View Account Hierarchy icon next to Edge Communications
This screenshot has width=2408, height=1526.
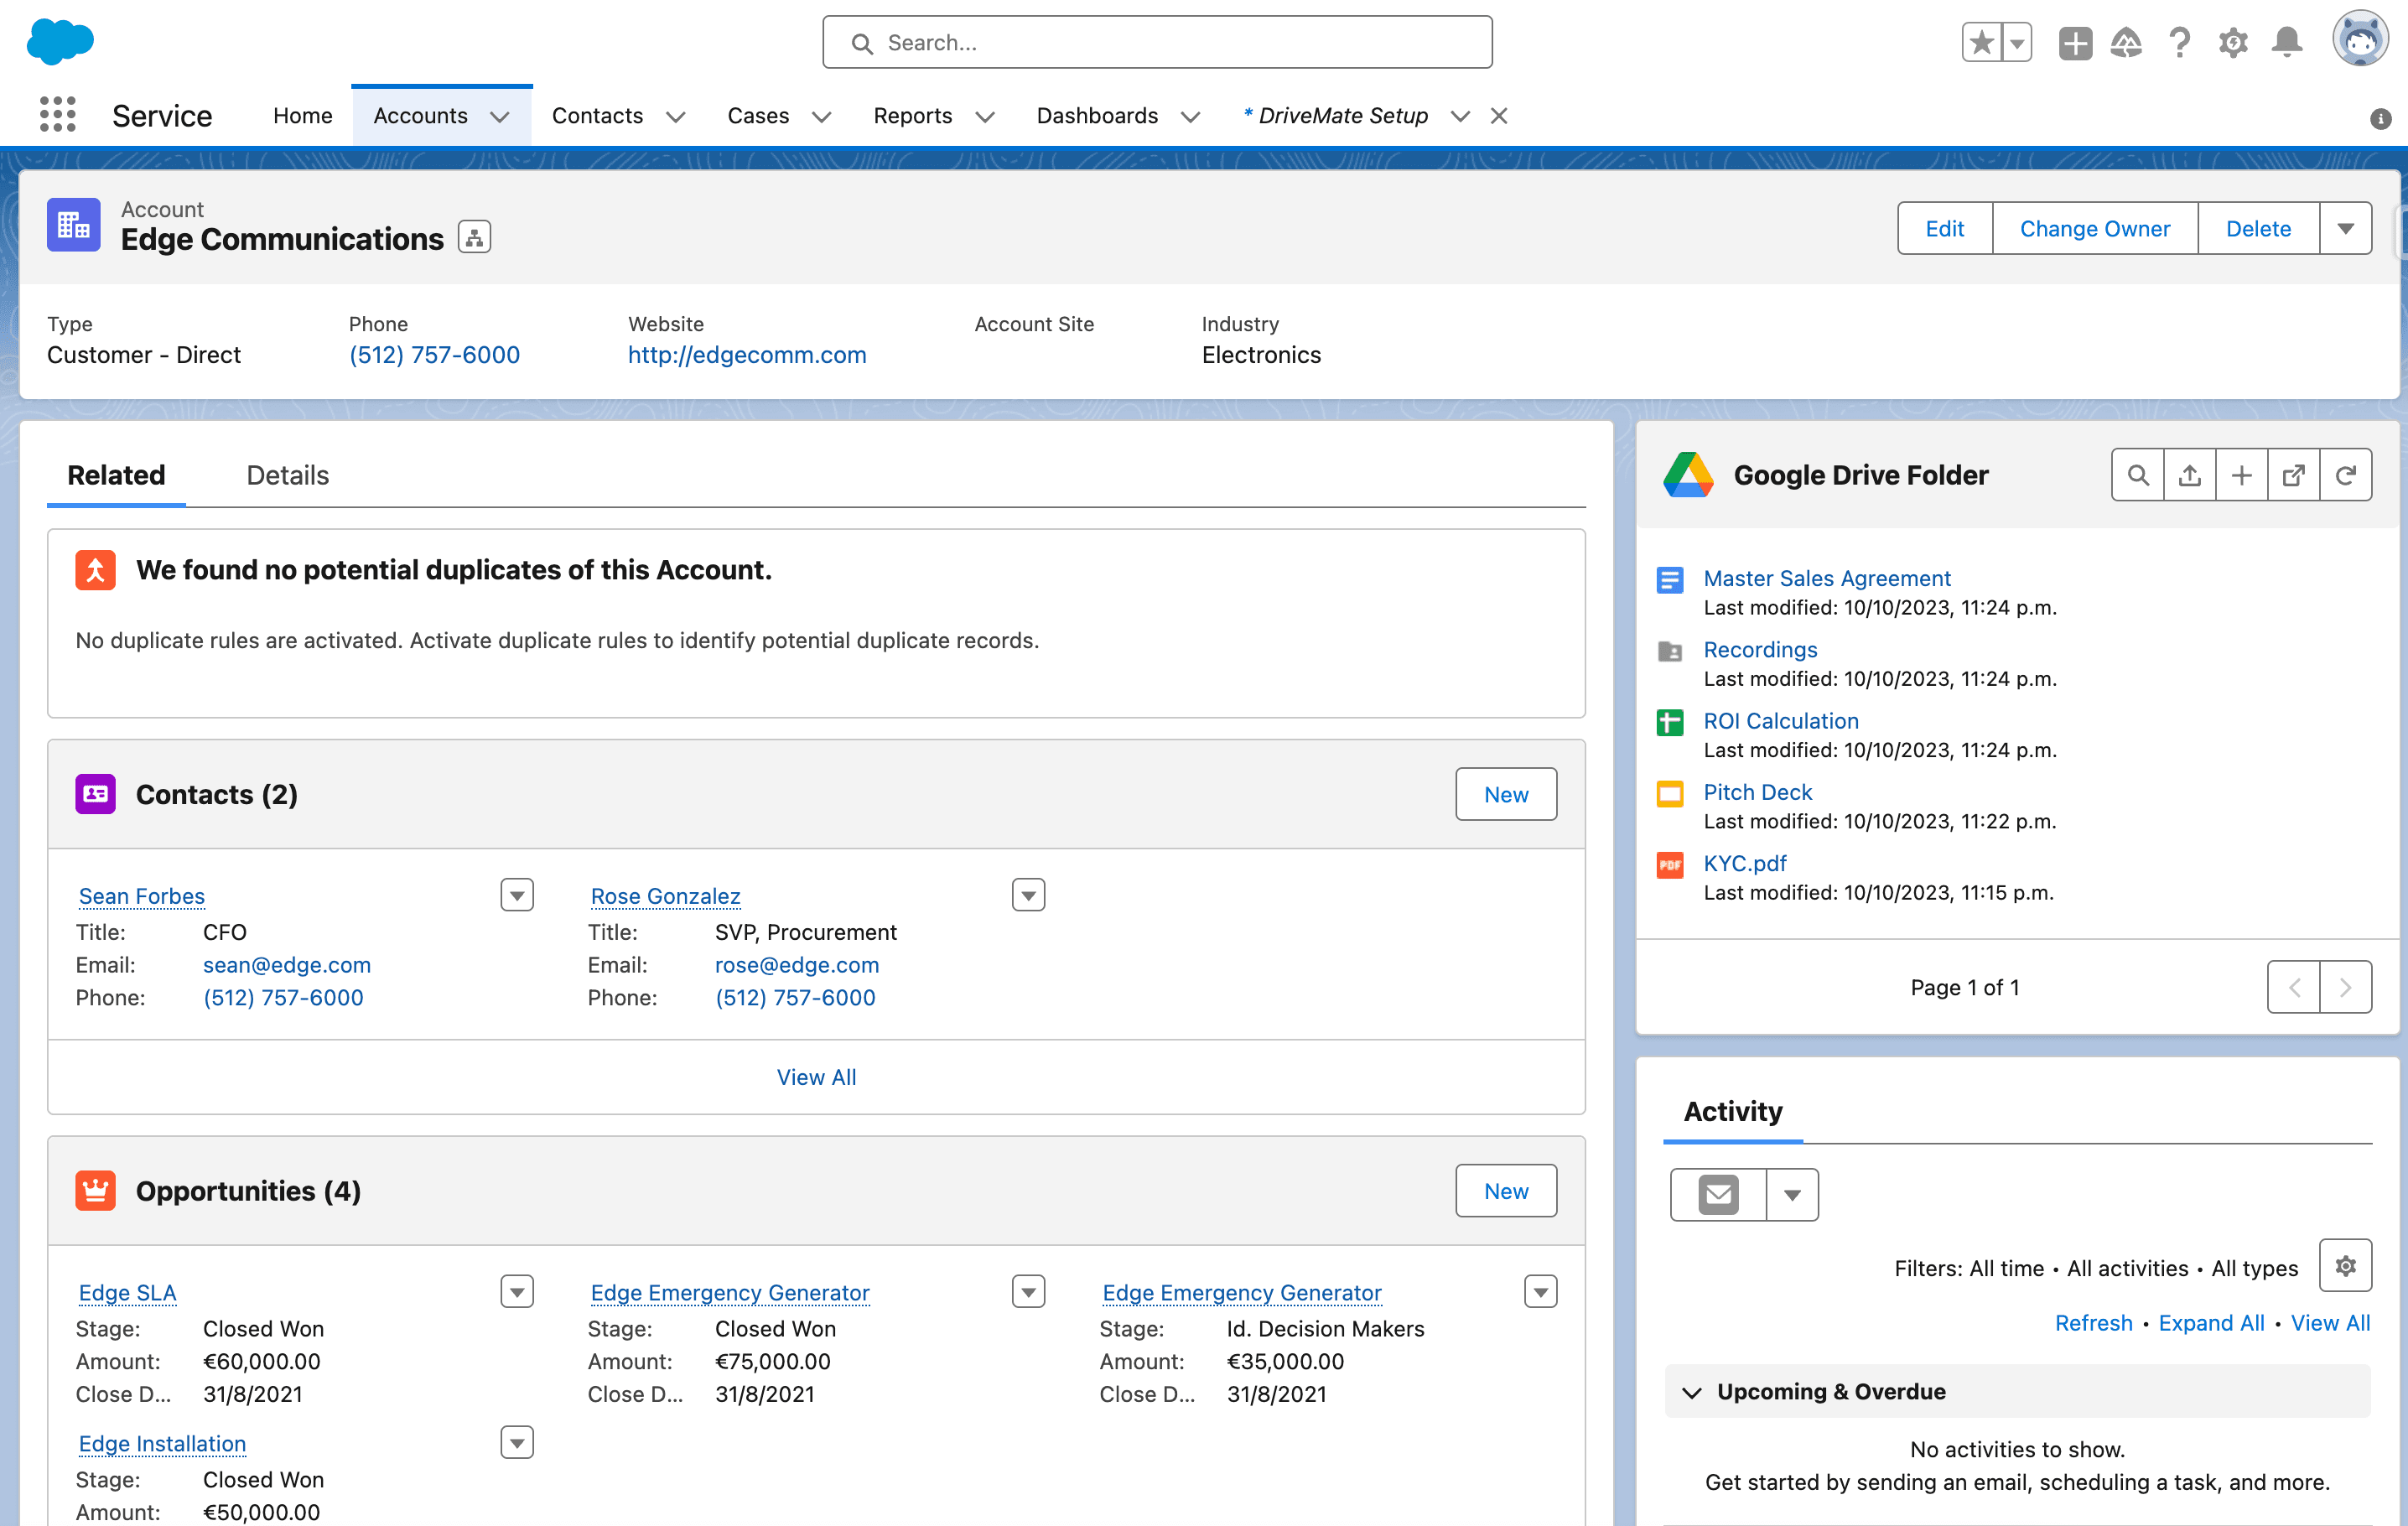pos(474,238)
